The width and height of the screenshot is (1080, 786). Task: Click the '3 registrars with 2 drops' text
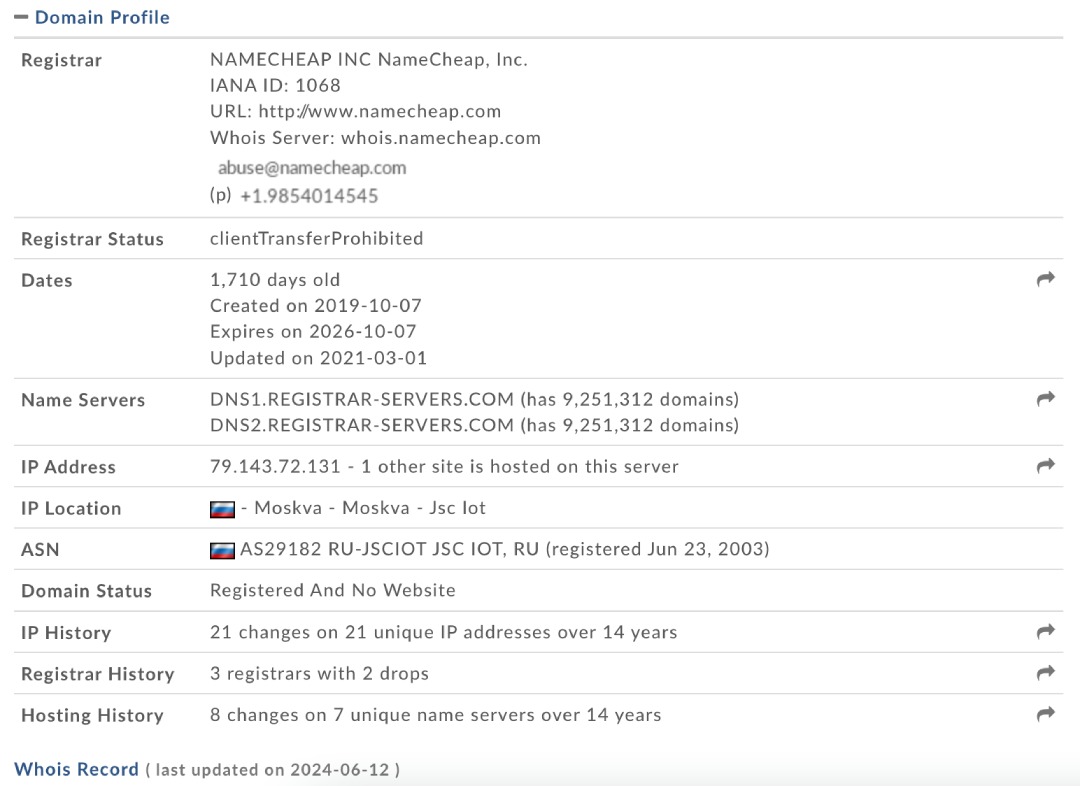pyautogui.click(x=319, y=673)
